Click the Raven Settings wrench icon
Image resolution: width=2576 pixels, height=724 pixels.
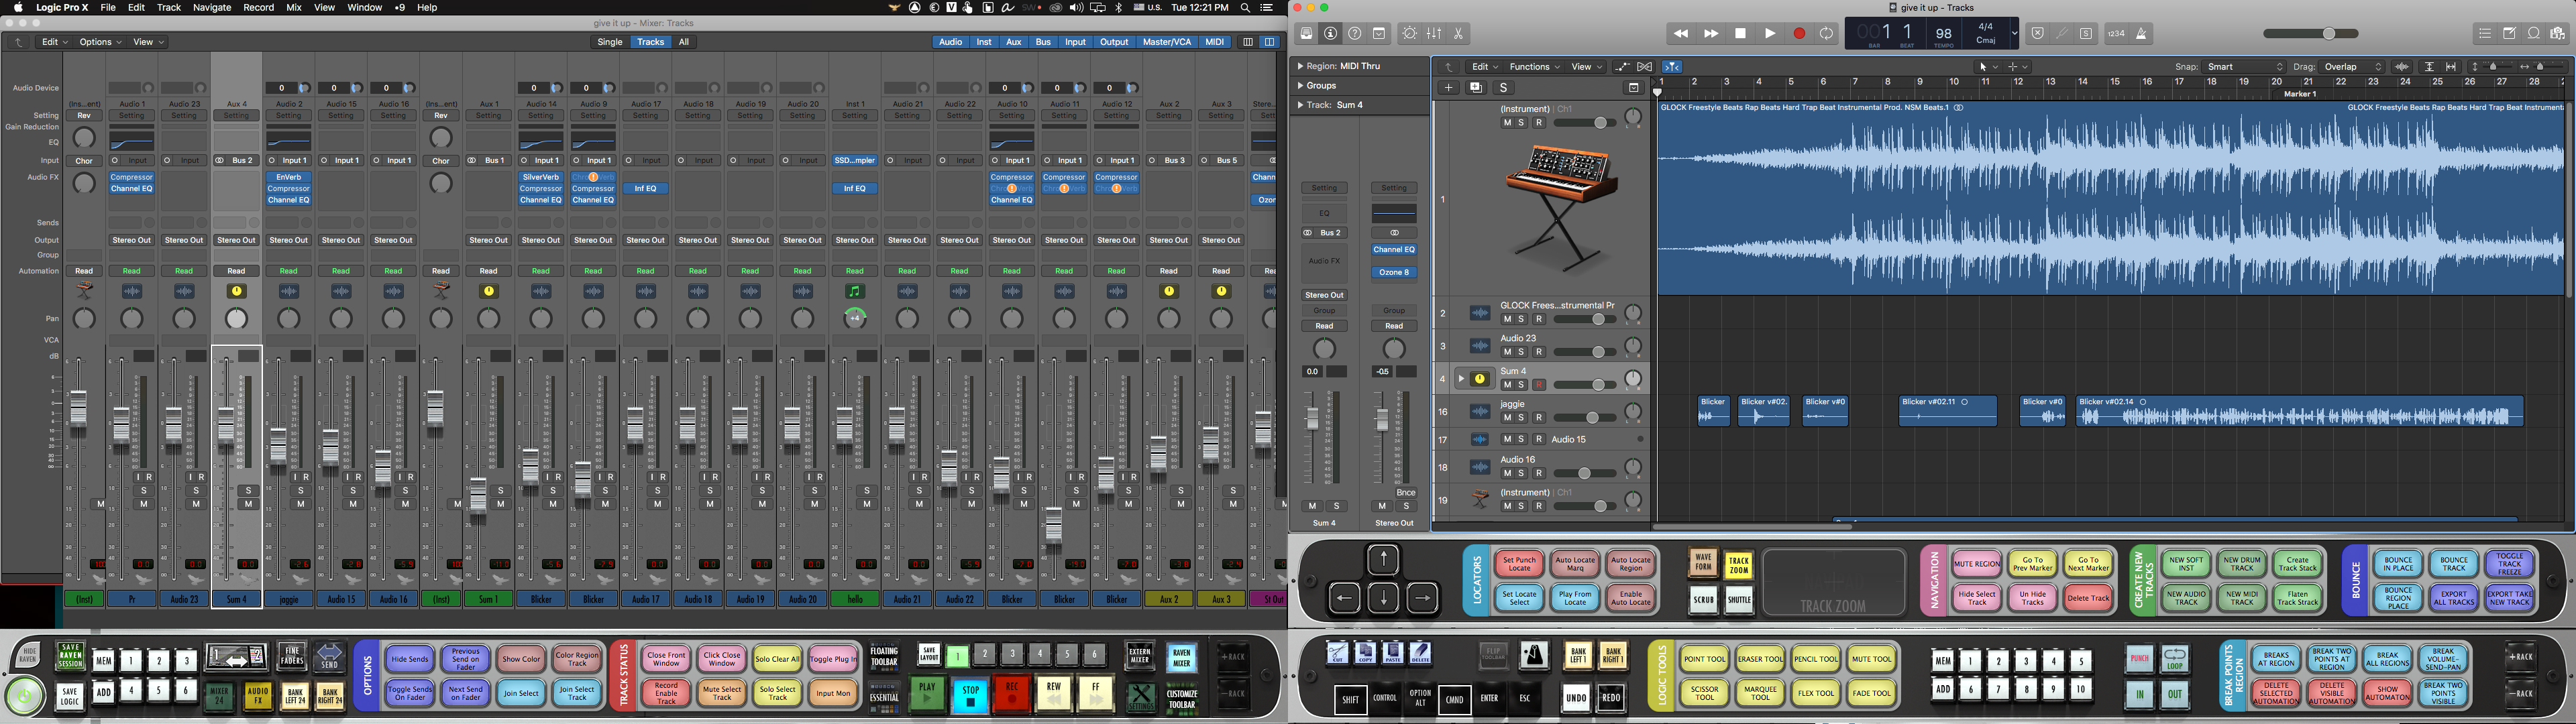point(1141,697)
